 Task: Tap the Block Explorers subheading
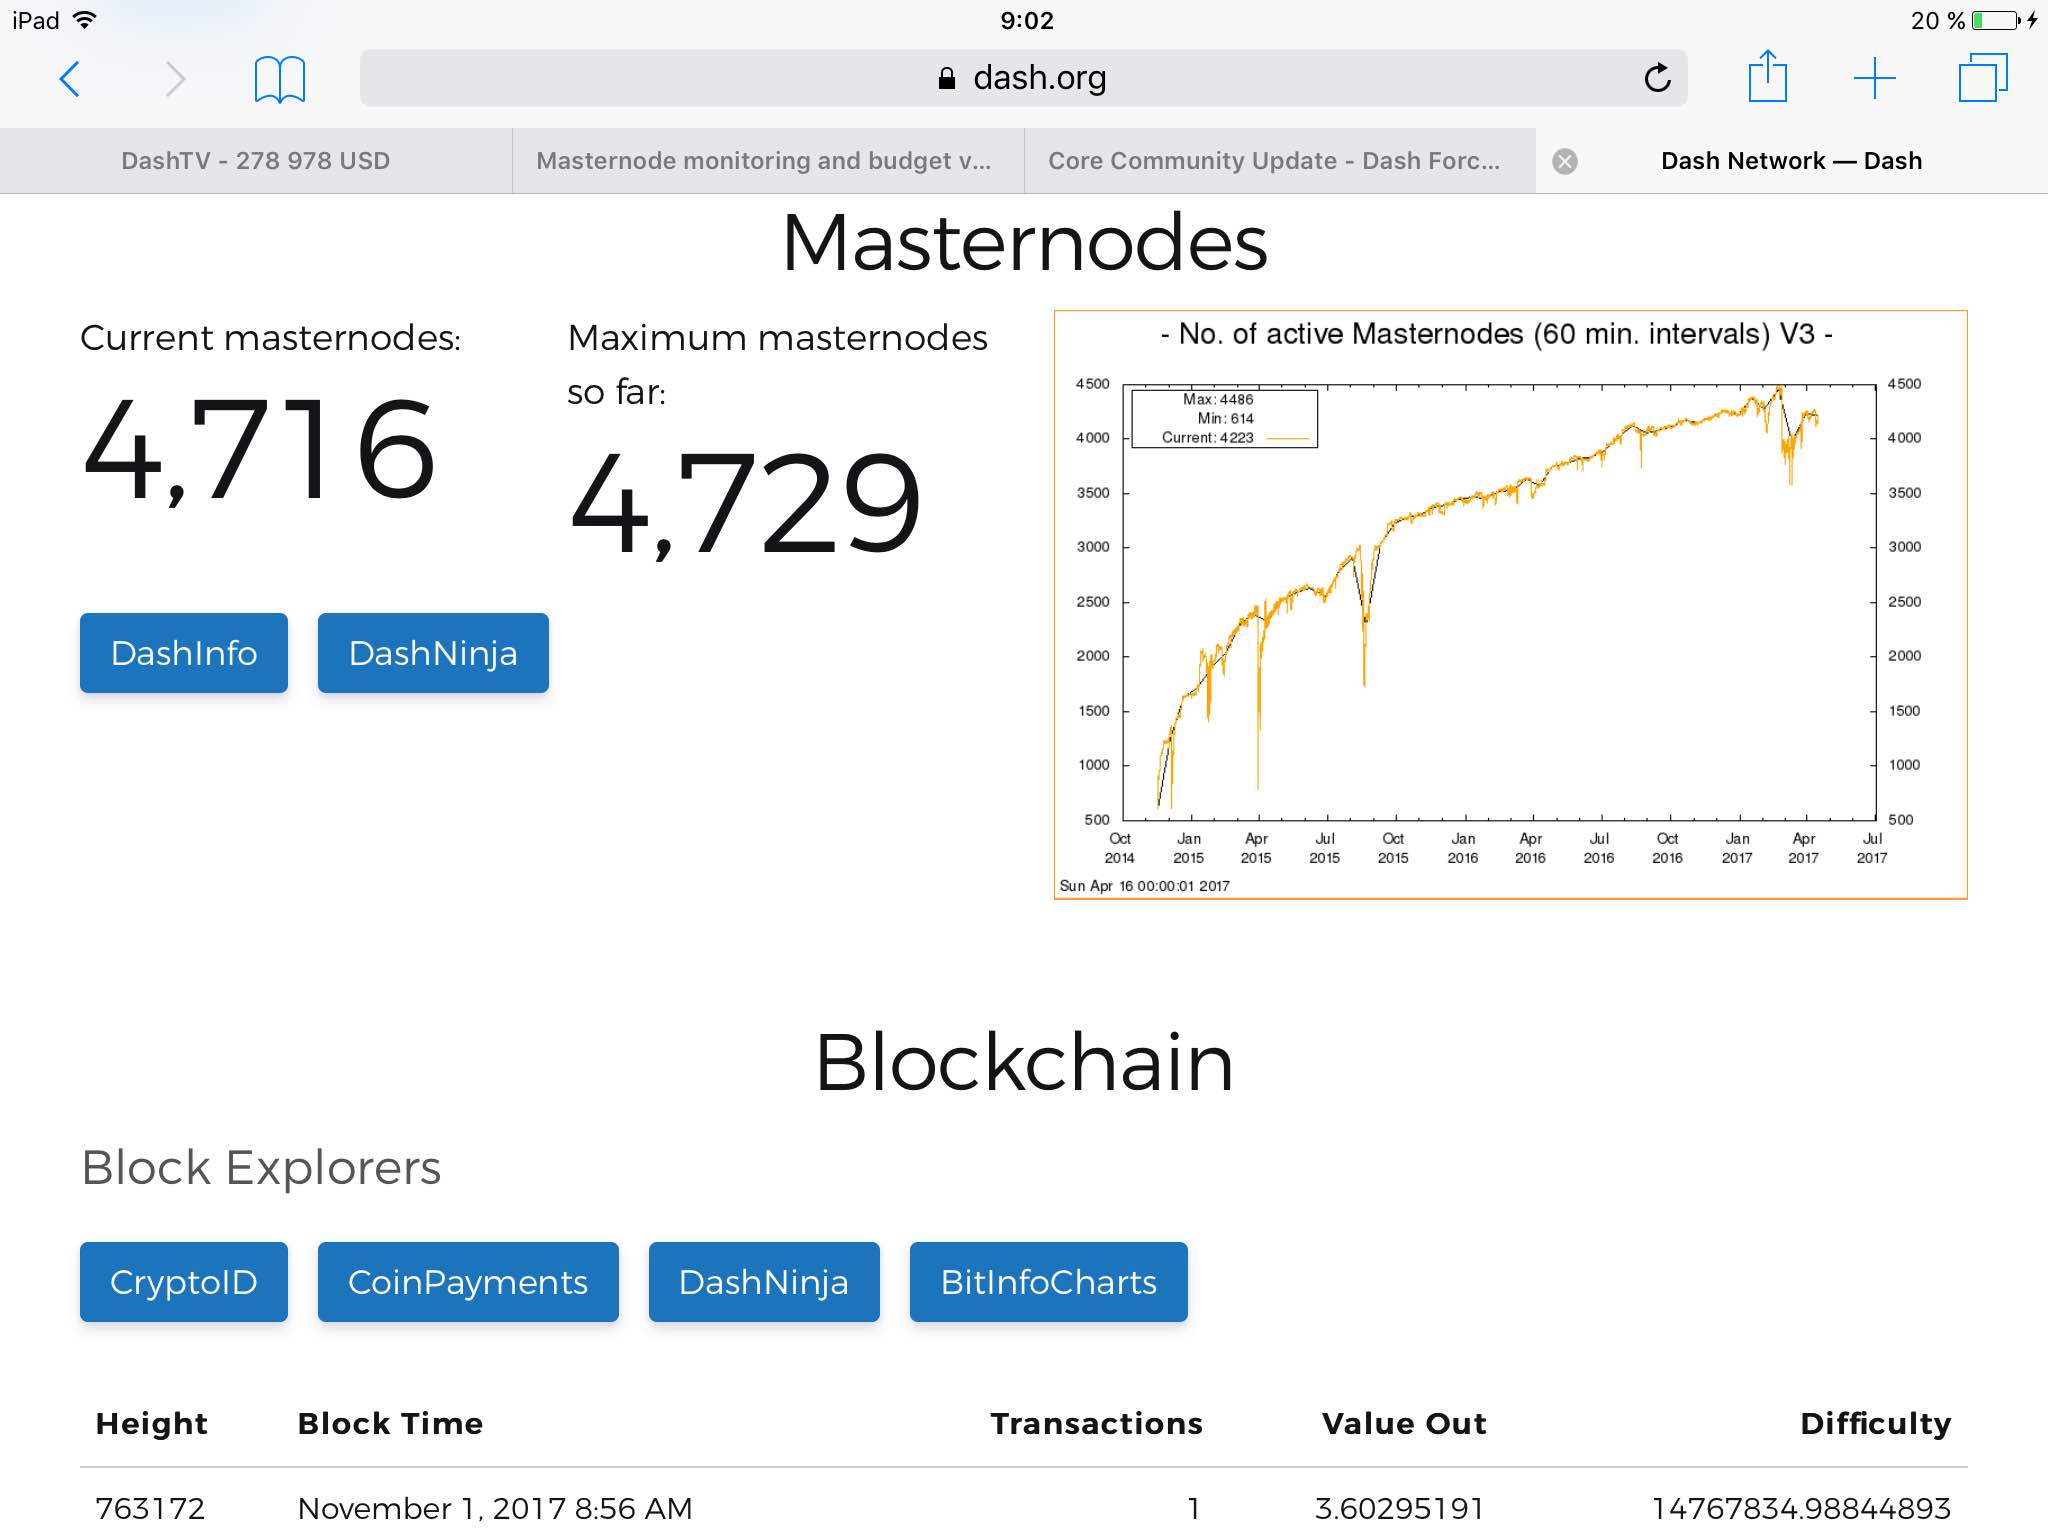pos(261,1168)
